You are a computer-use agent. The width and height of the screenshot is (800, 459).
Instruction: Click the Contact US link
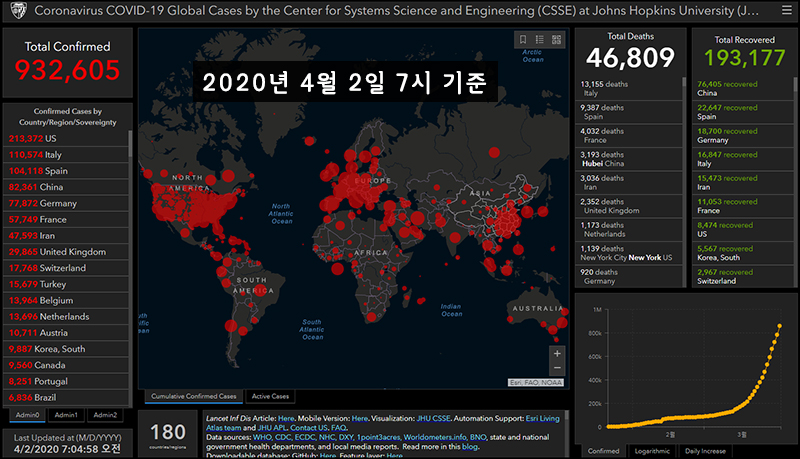(309, 428)
